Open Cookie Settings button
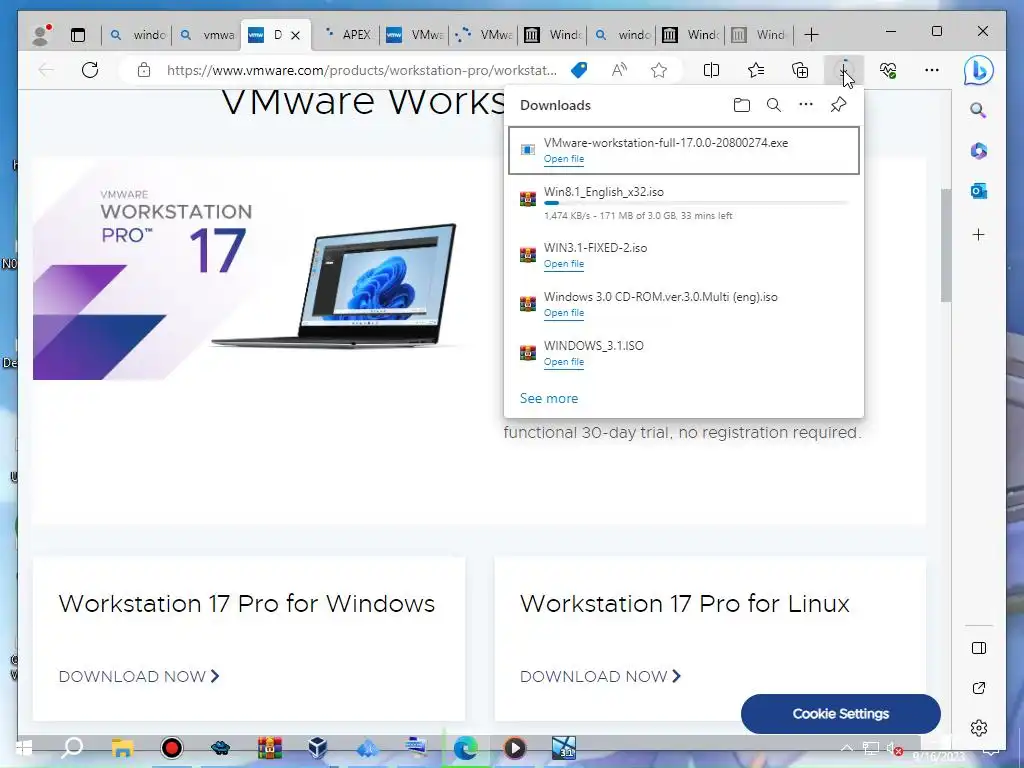 tap(840, 714)
